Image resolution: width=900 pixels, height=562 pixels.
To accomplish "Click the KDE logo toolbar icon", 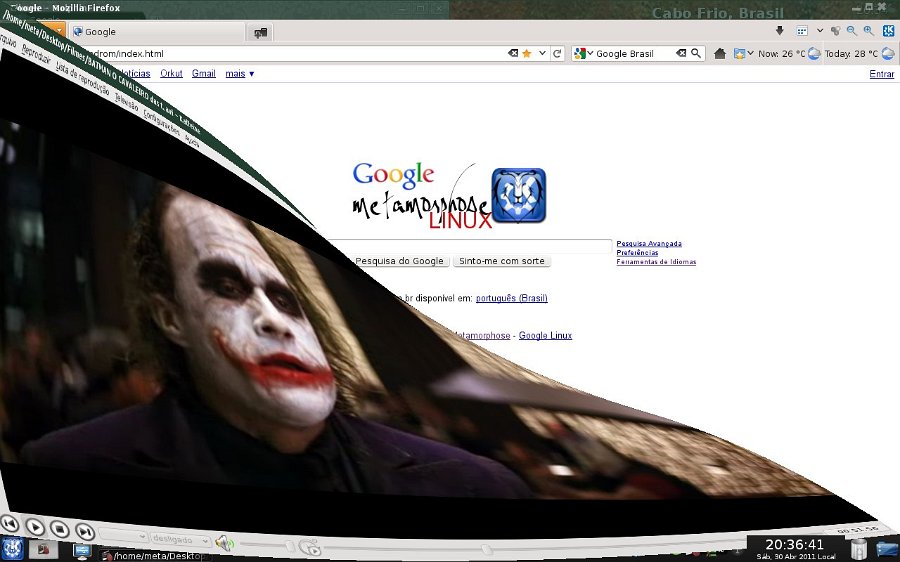I will [889, 30].
